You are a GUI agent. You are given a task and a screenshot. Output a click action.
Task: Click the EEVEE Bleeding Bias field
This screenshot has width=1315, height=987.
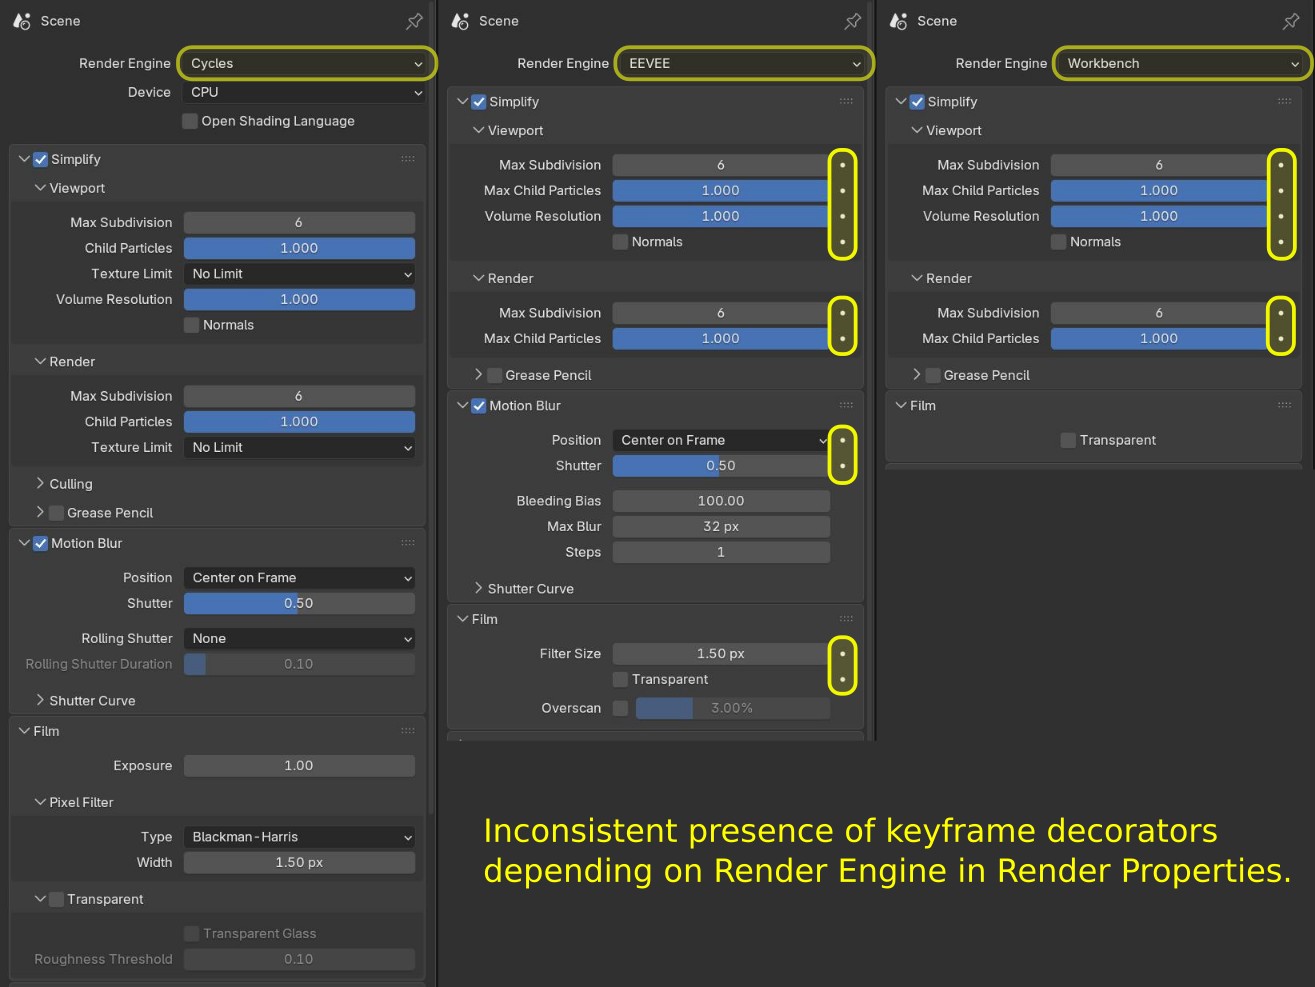pos(721,501)
